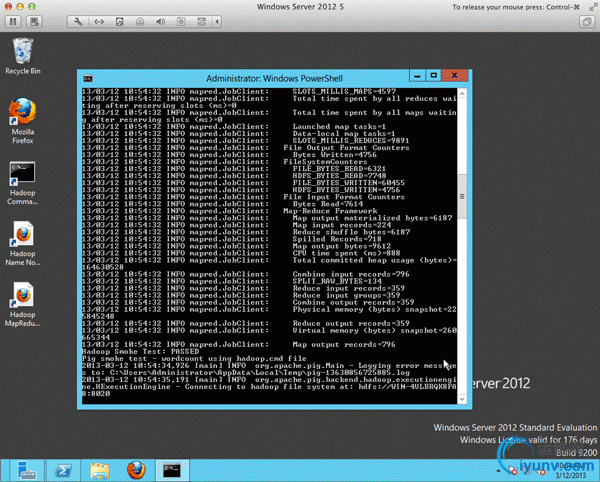Click the 'SPLIT_RAW_BYTES=134' line
Screen dimensions: 600x482
tap(232, 281)
